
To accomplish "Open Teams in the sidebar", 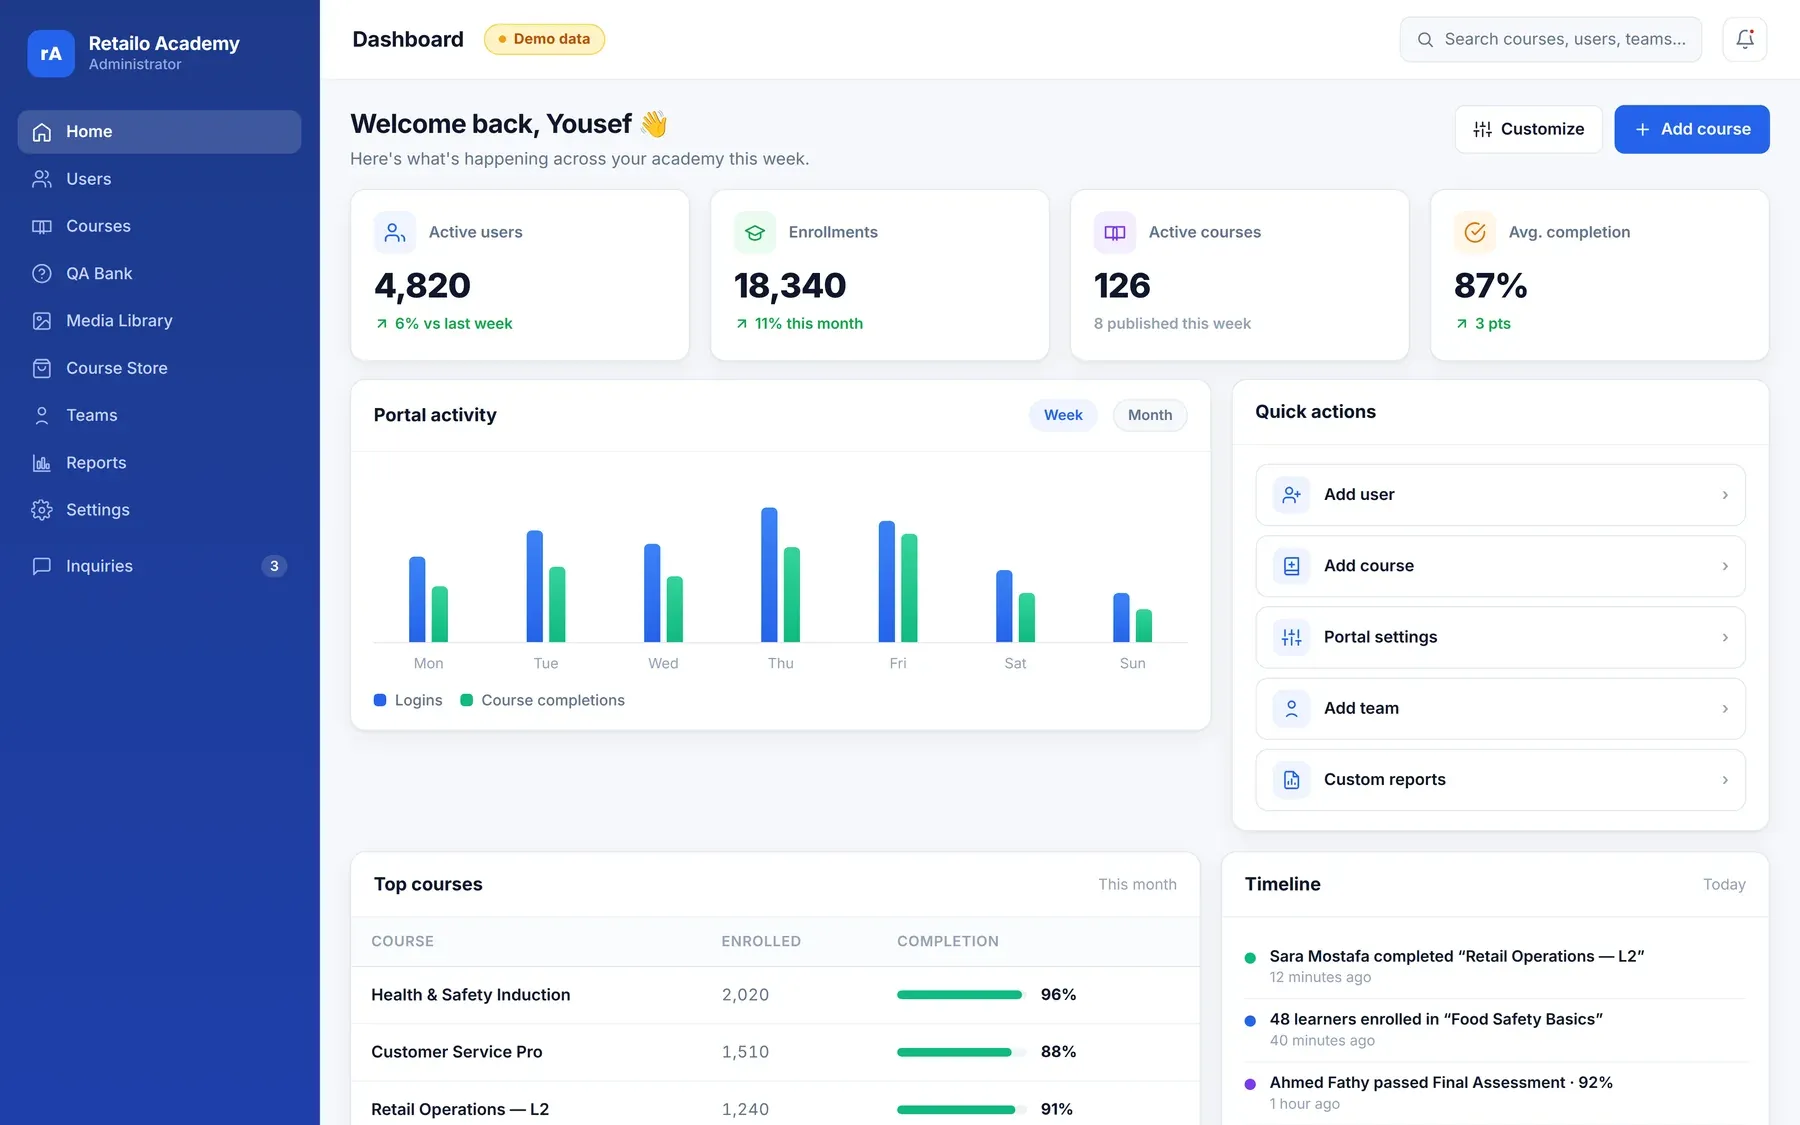I will point(159,415).
